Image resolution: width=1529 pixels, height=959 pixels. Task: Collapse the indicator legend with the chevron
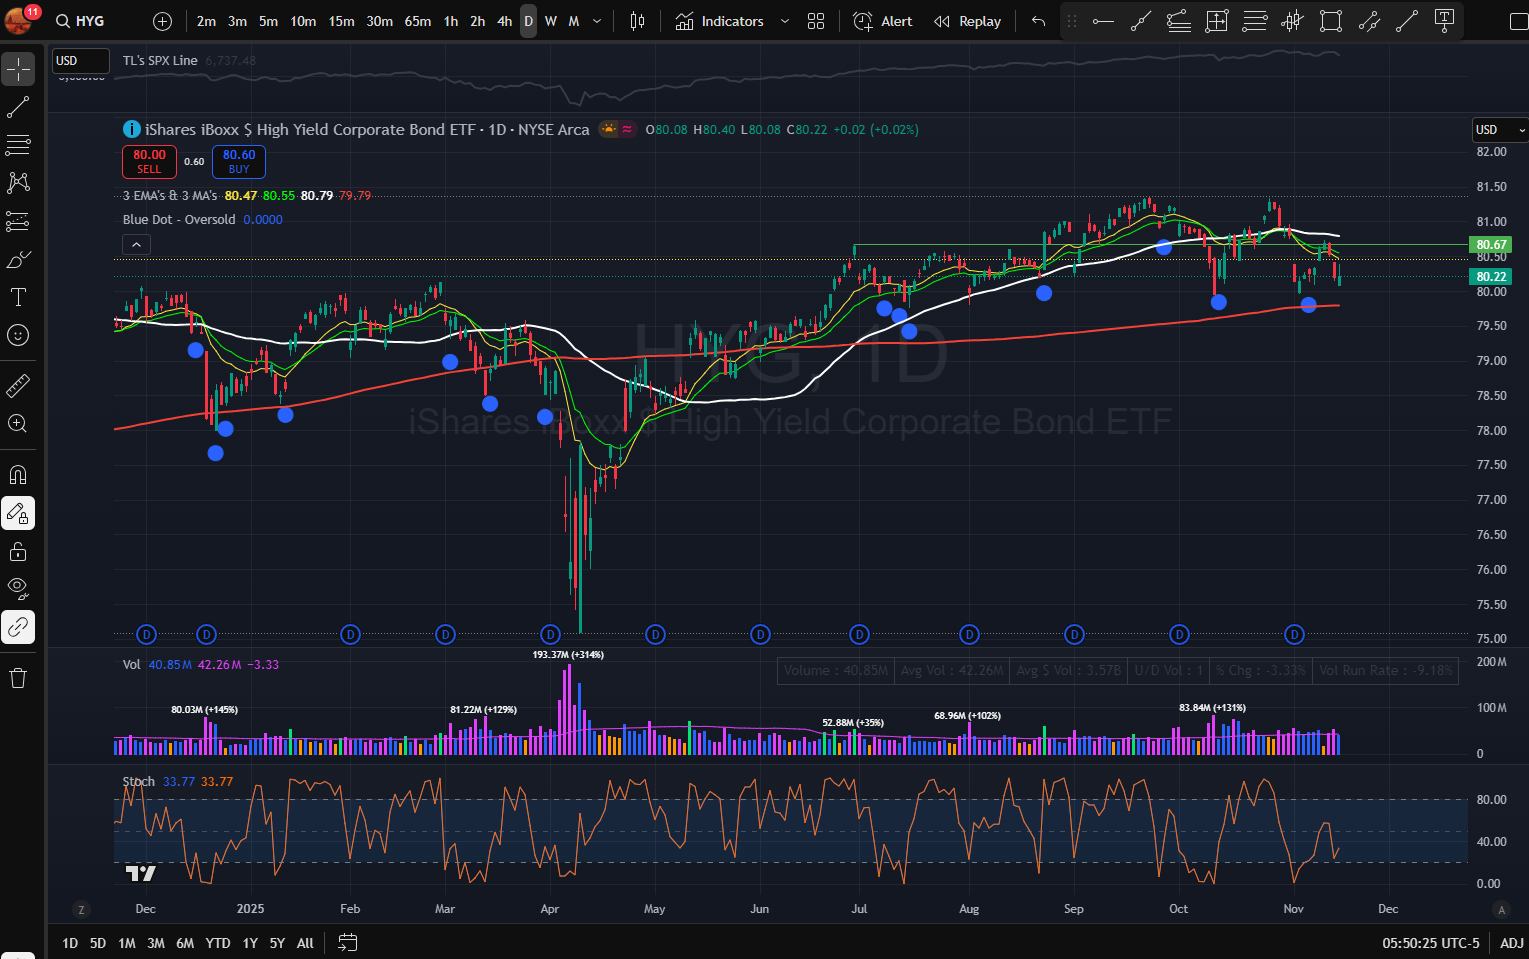pos(136,244)
